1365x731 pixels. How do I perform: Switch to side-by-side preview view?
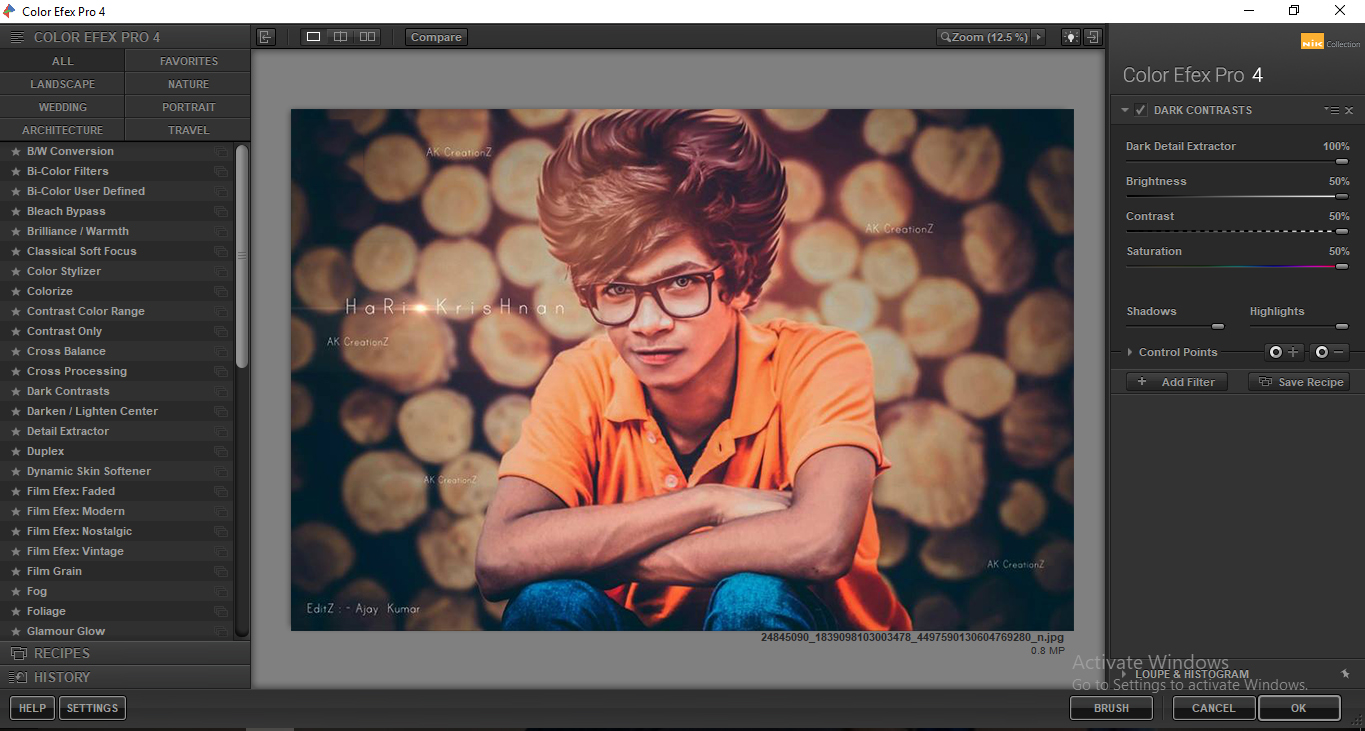368,37
